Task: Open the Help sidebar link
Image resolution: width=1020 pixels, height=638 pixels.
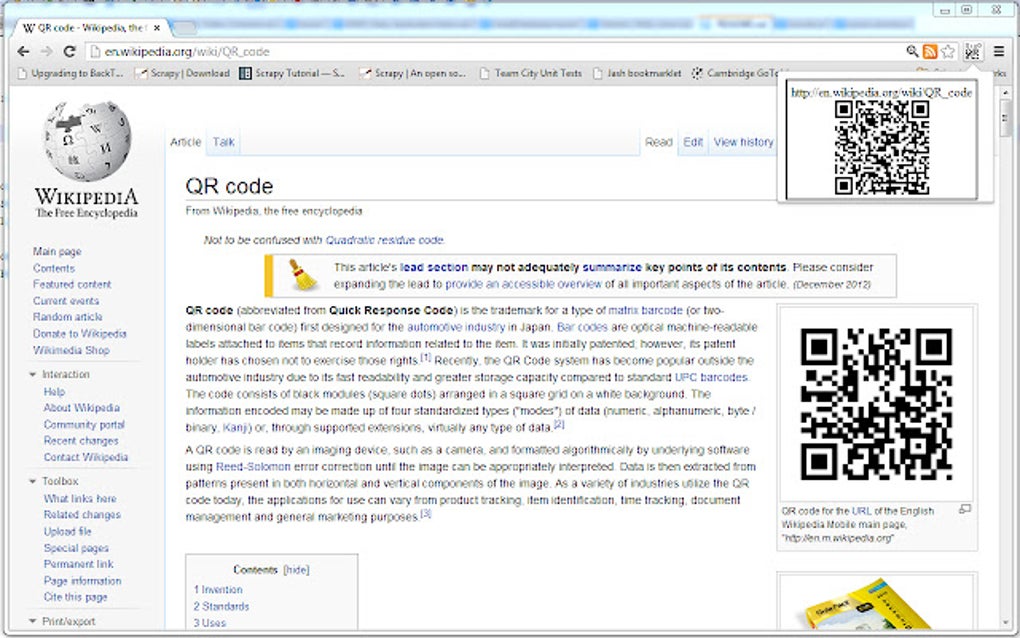Action: click(54, 392)
